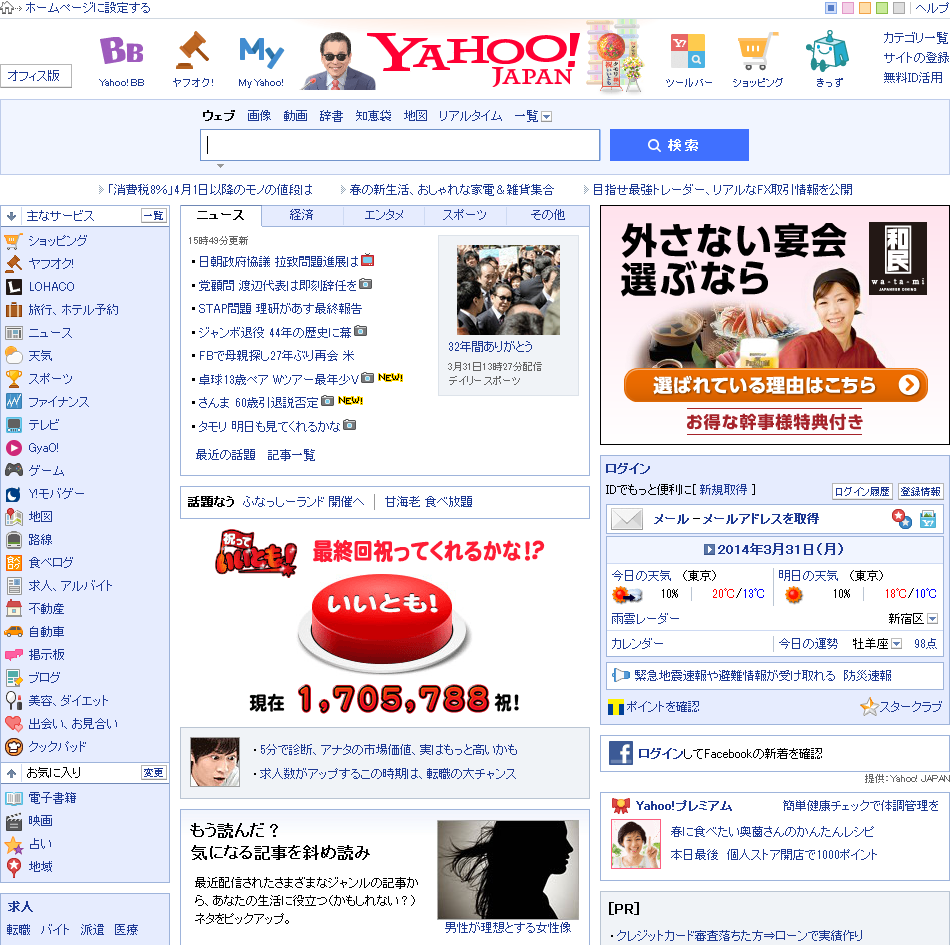Click the mail envelope icon
Screen dimensions: 951x945
[627, 519]
